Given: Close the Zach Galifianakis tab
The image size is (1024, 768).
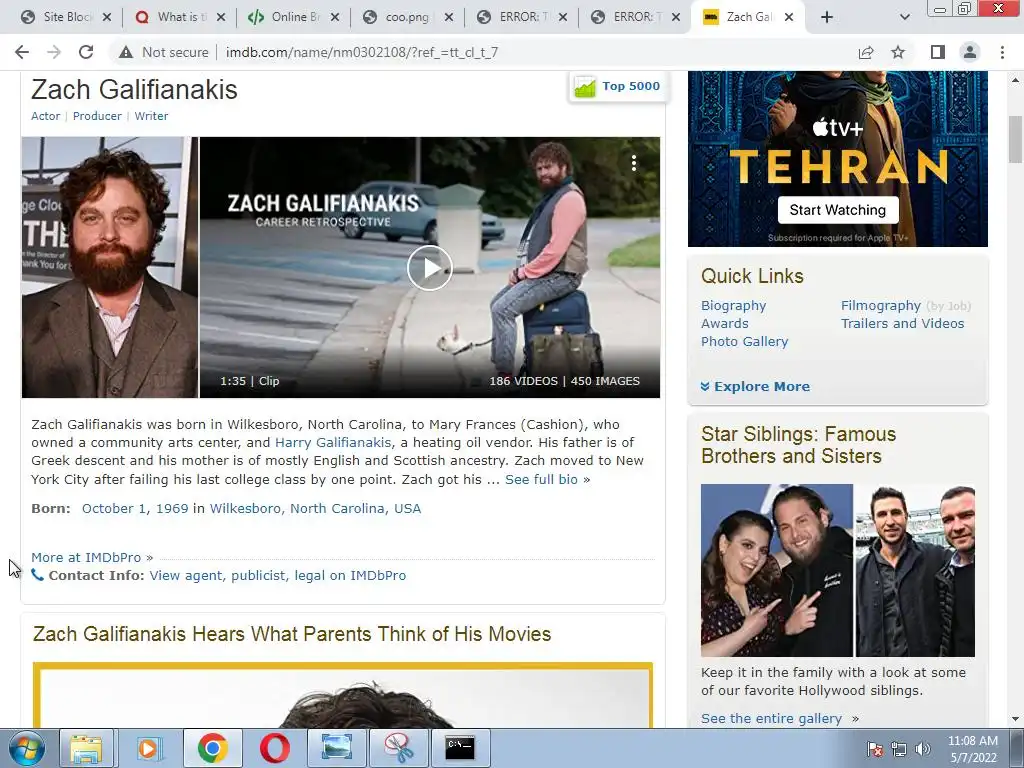Looking at the screenshot, I should tap(789, 17).
